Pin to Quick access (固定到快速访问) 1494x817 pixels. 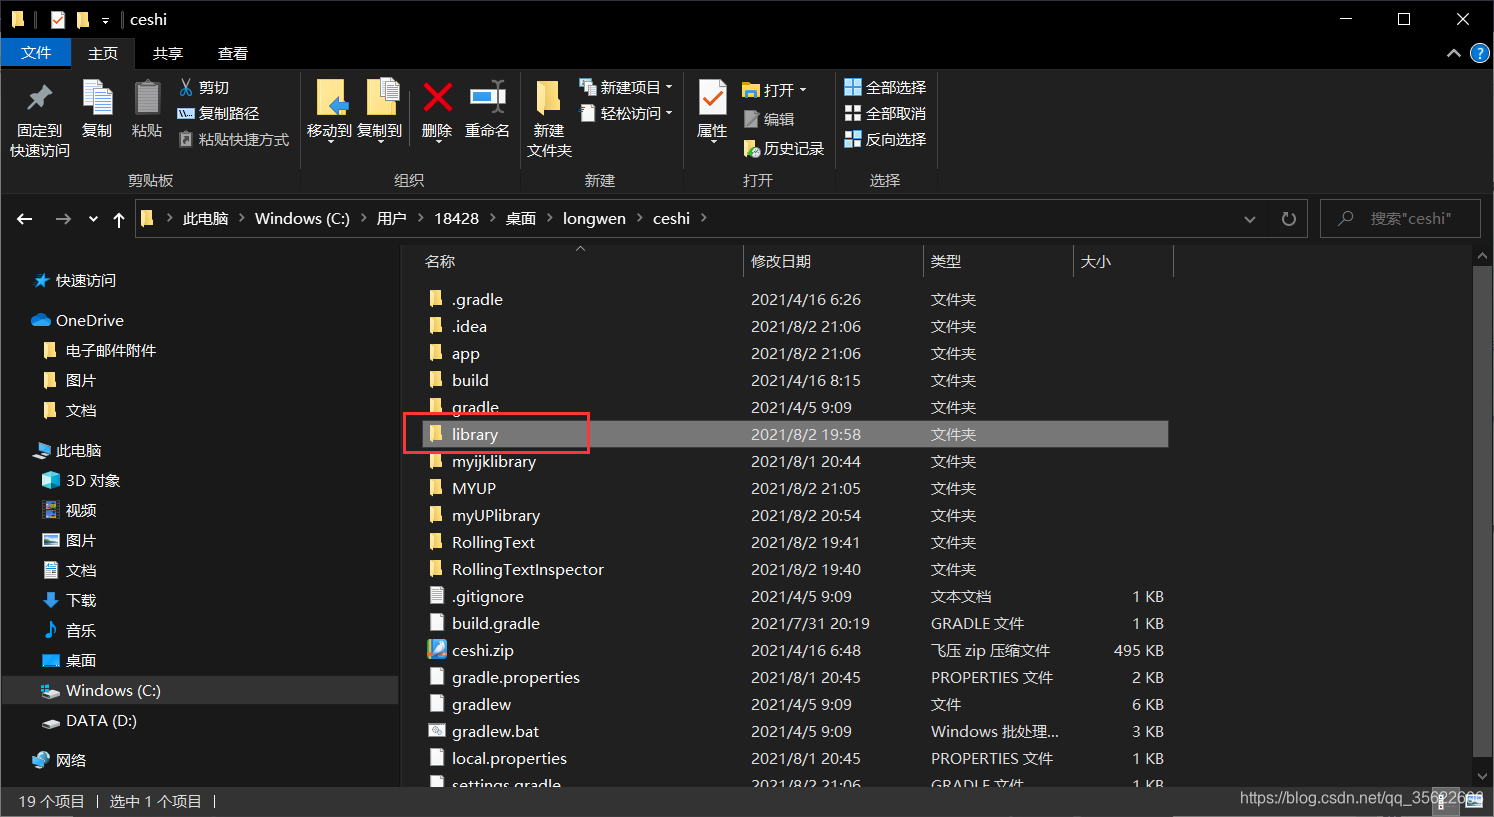pyautogui.click(x=40, y=120)
